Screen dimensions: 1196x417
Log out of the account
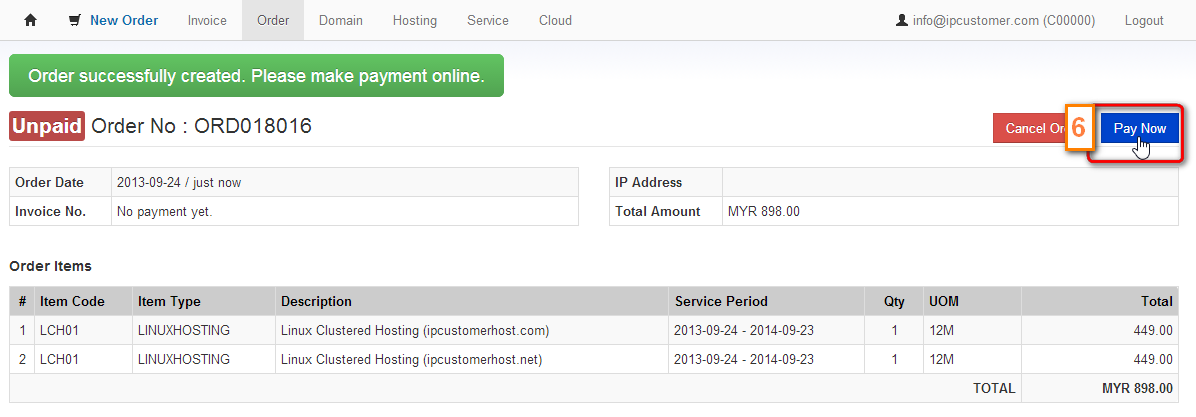(1144, 21)
